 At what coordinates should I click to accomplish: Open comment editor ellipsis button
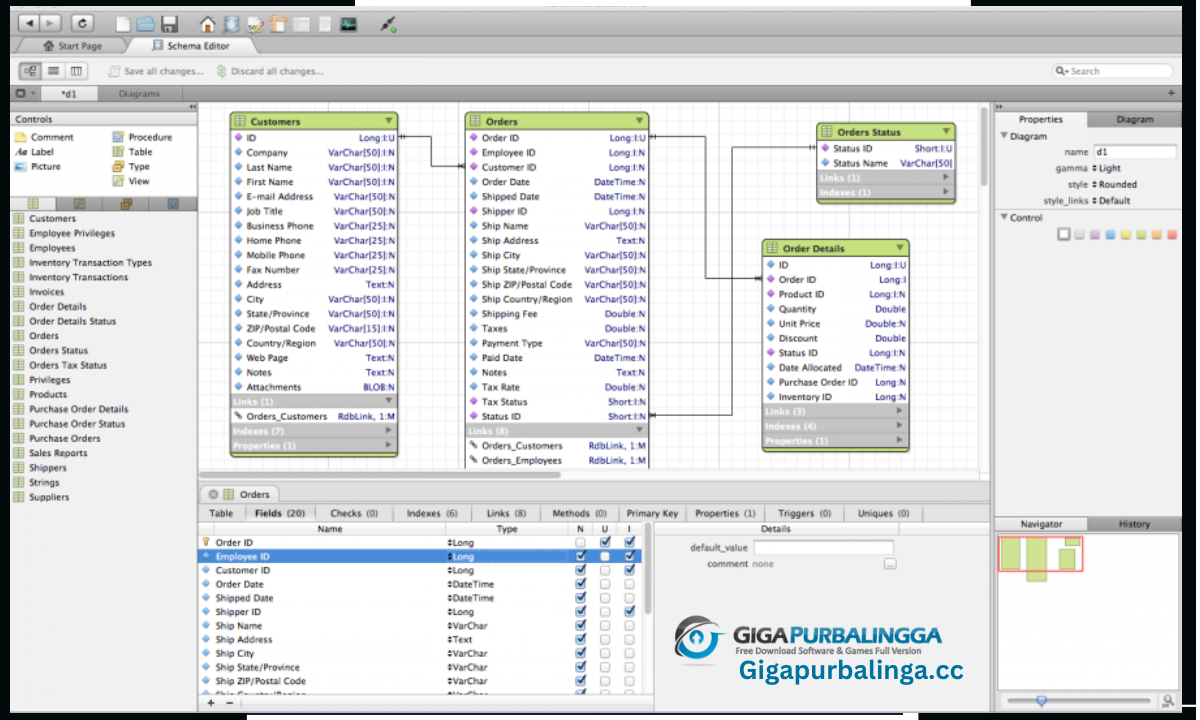890,564
